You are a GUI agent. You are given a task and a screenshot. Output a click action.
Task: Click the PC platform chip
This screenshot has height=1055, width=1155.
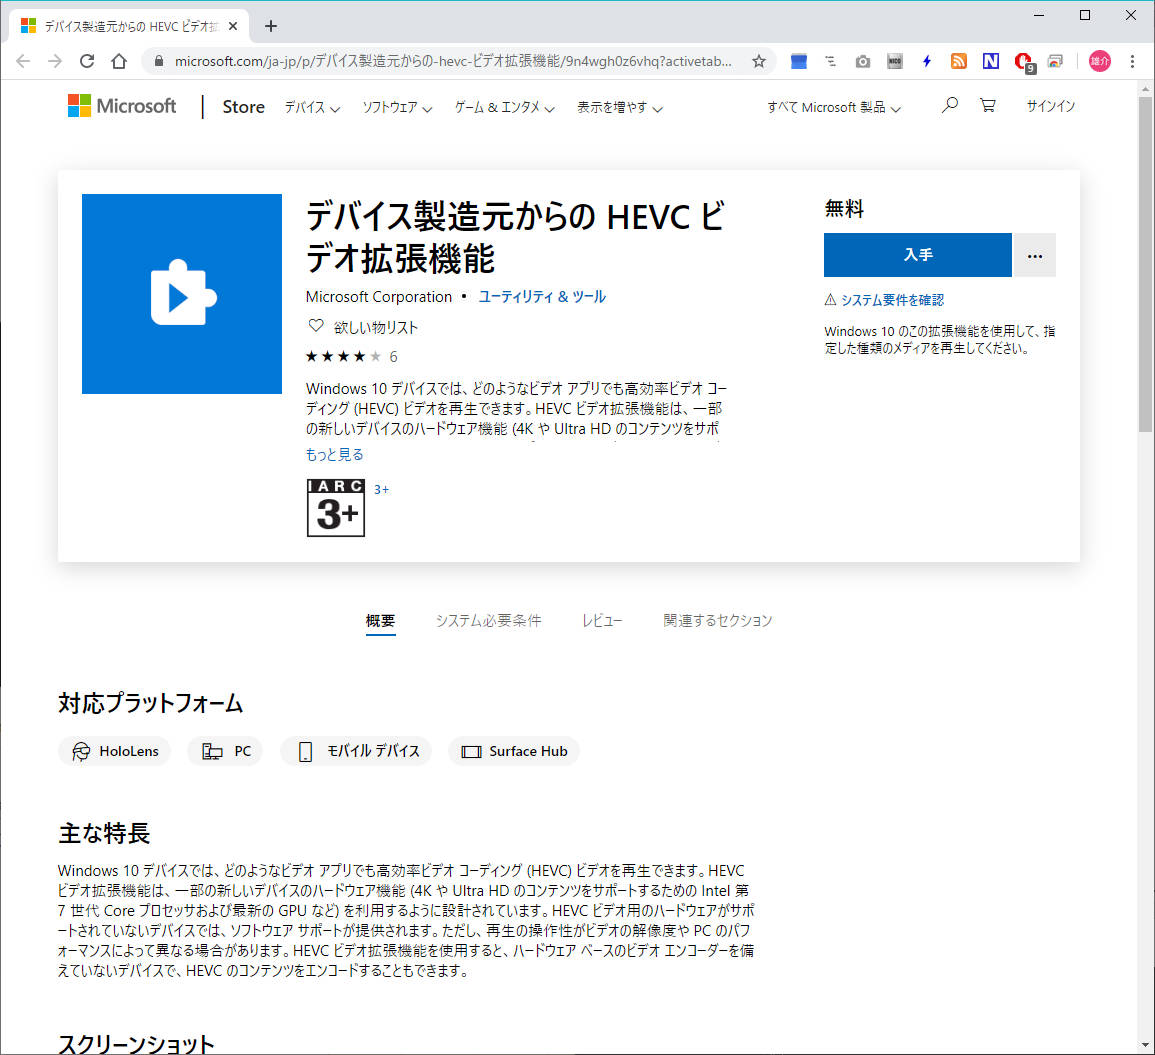(225, 751)
